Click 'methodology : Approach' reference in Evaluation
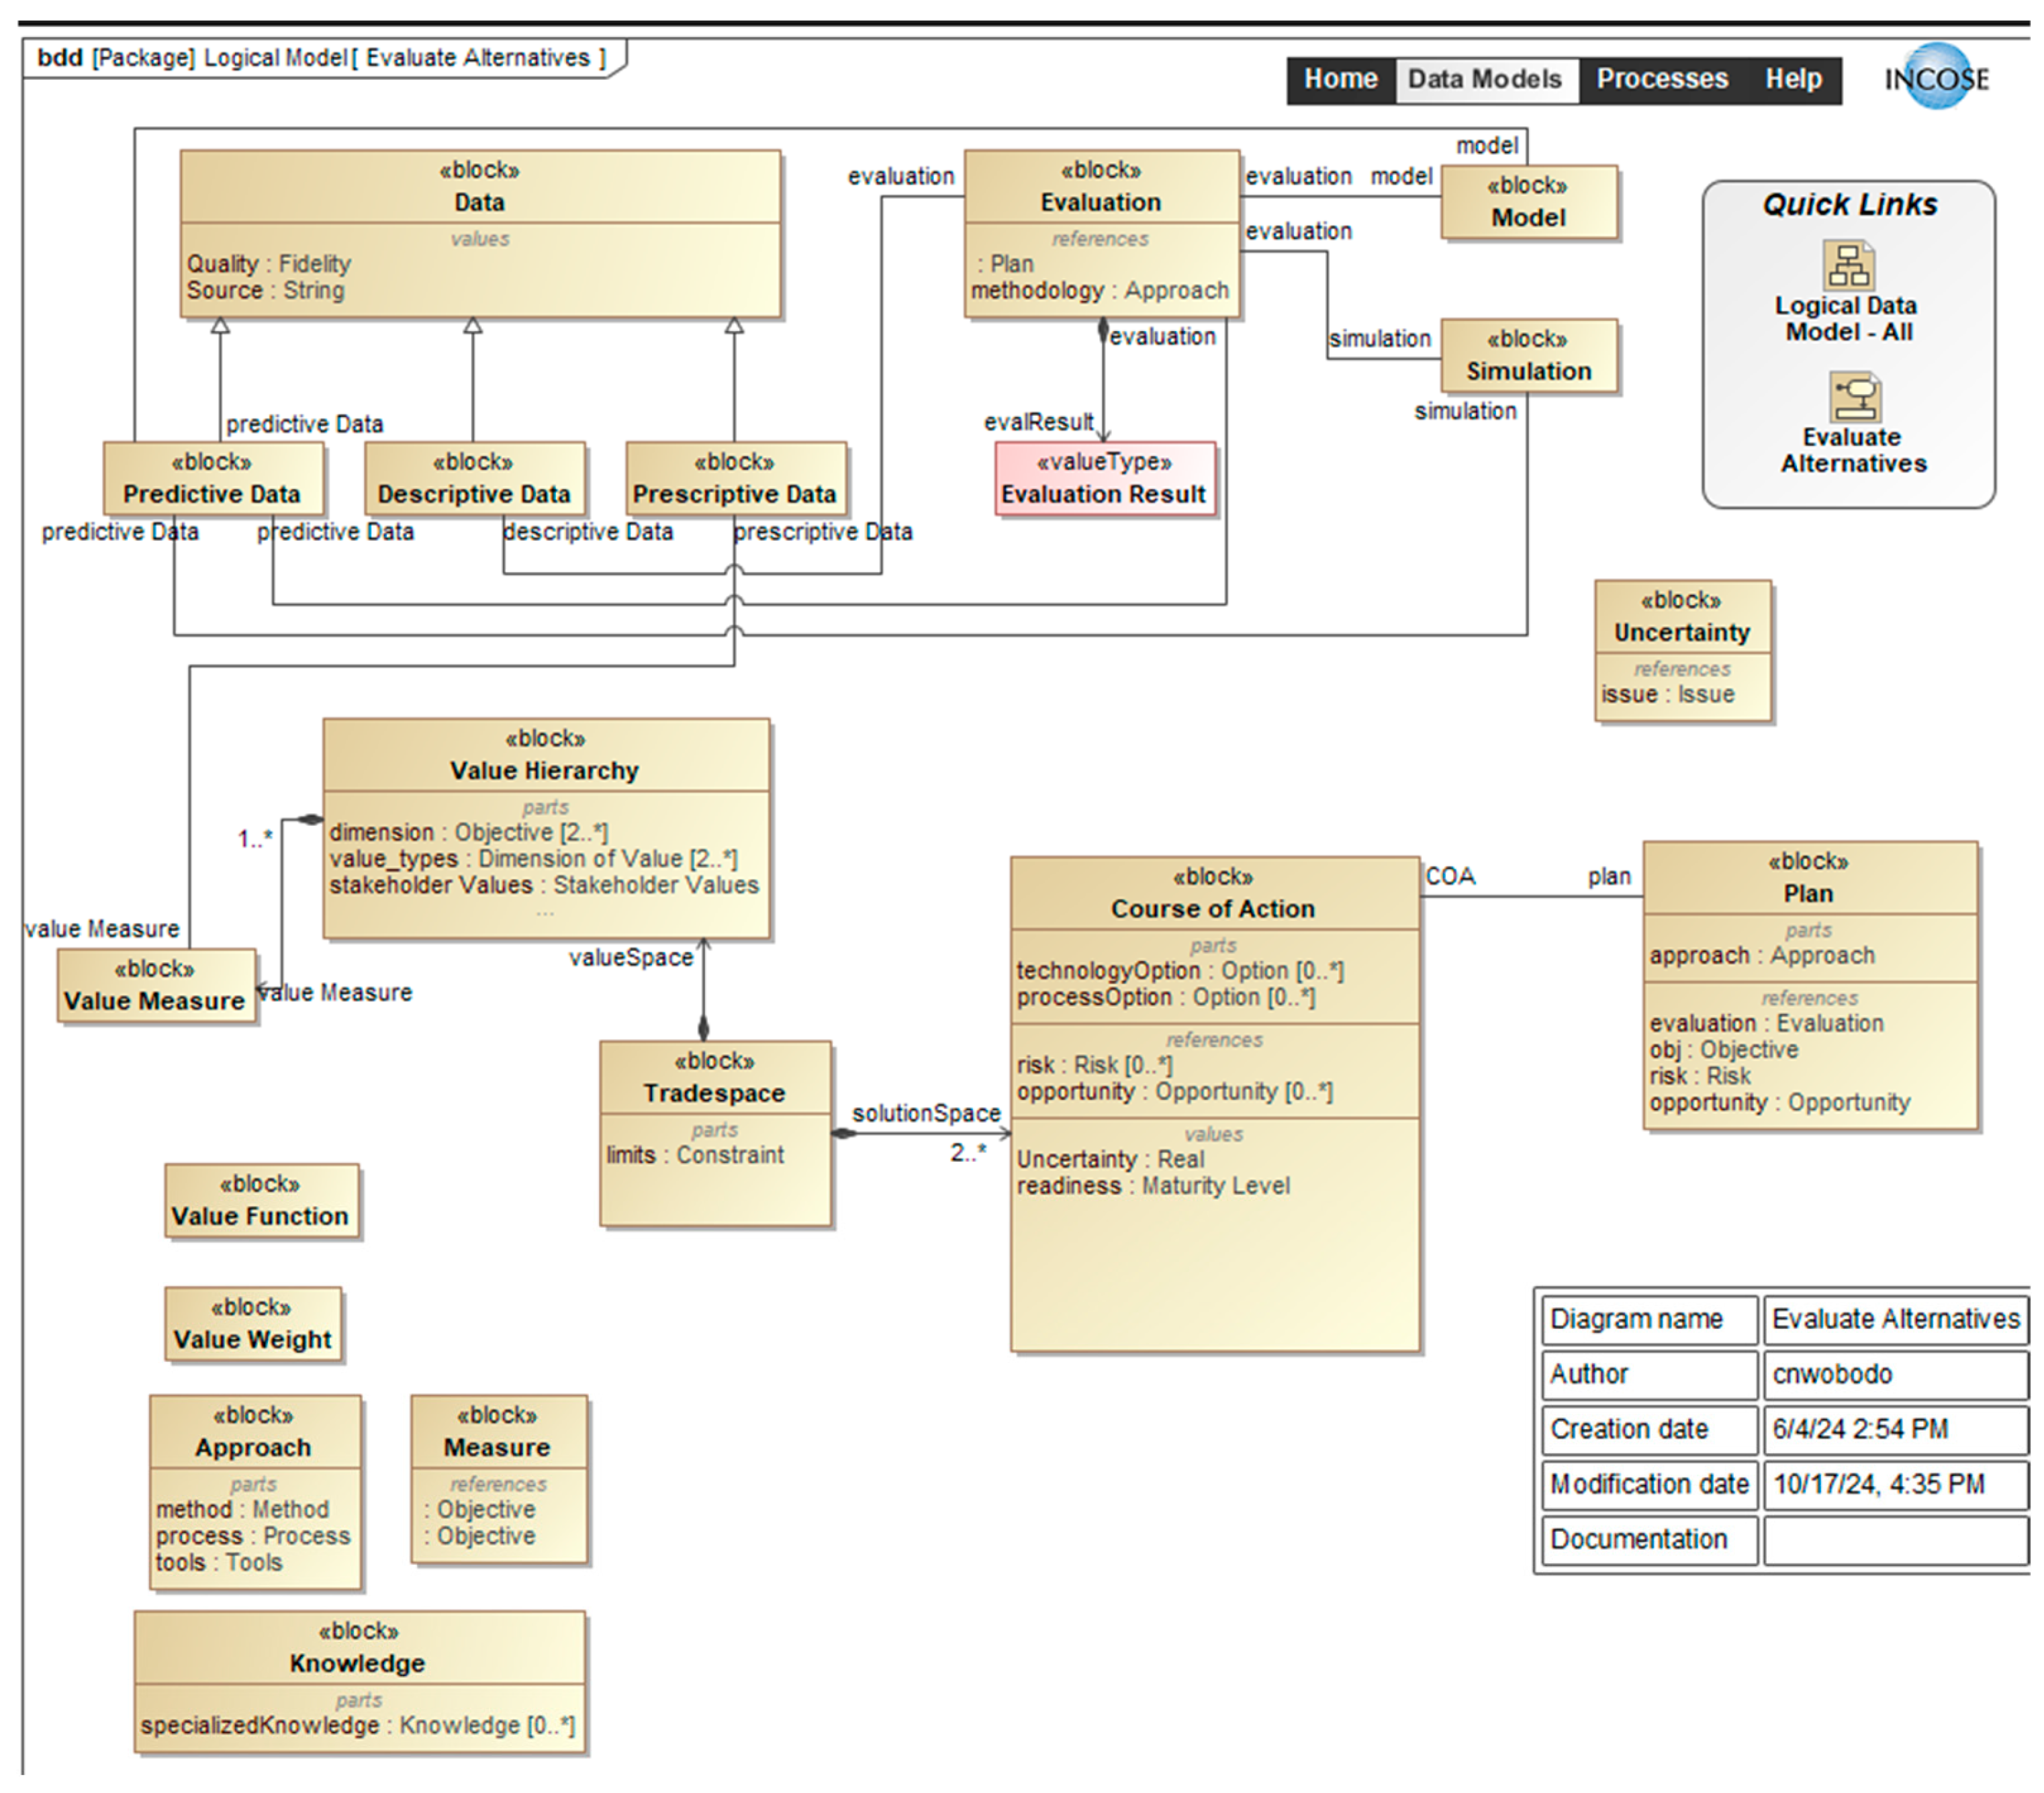This screenshot has width=2044, height=1793. tap(1100, 290)
